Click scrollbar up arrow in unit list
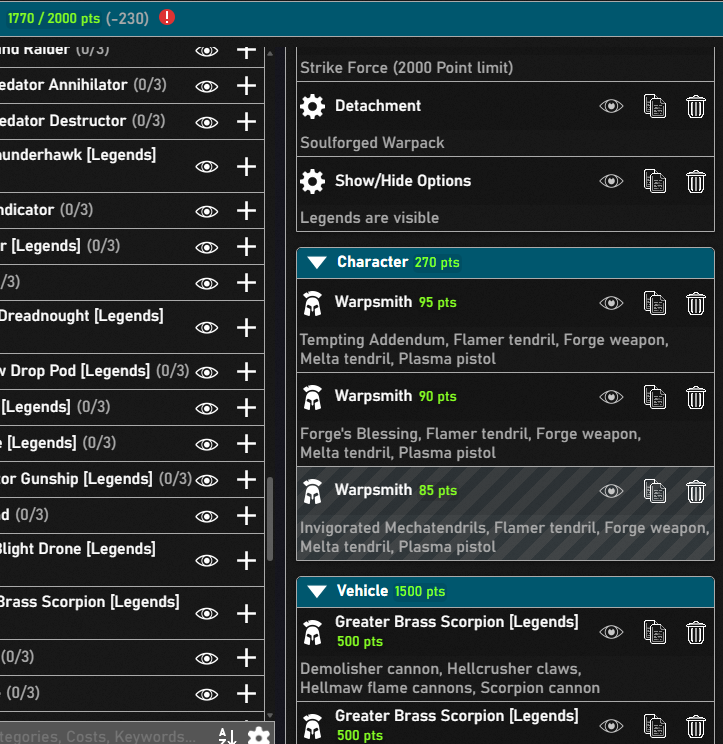723x744 pixels. [x=270, y=54]
